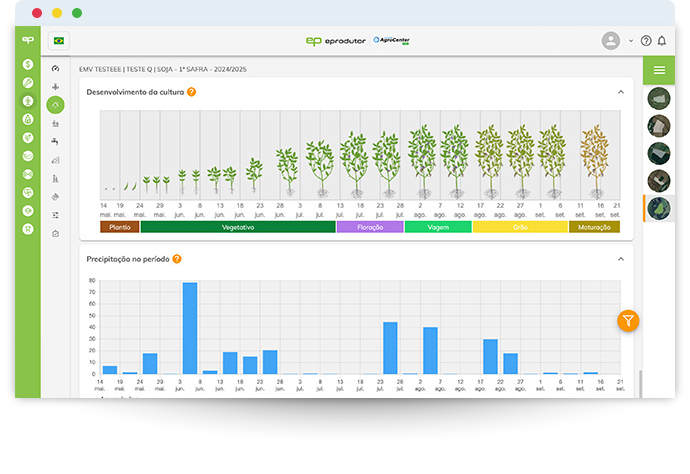Image resolution: width=690 pixels, height=474 pixels.
Task: Select the Brazil flag language button
Action: (x=59, y=41)
